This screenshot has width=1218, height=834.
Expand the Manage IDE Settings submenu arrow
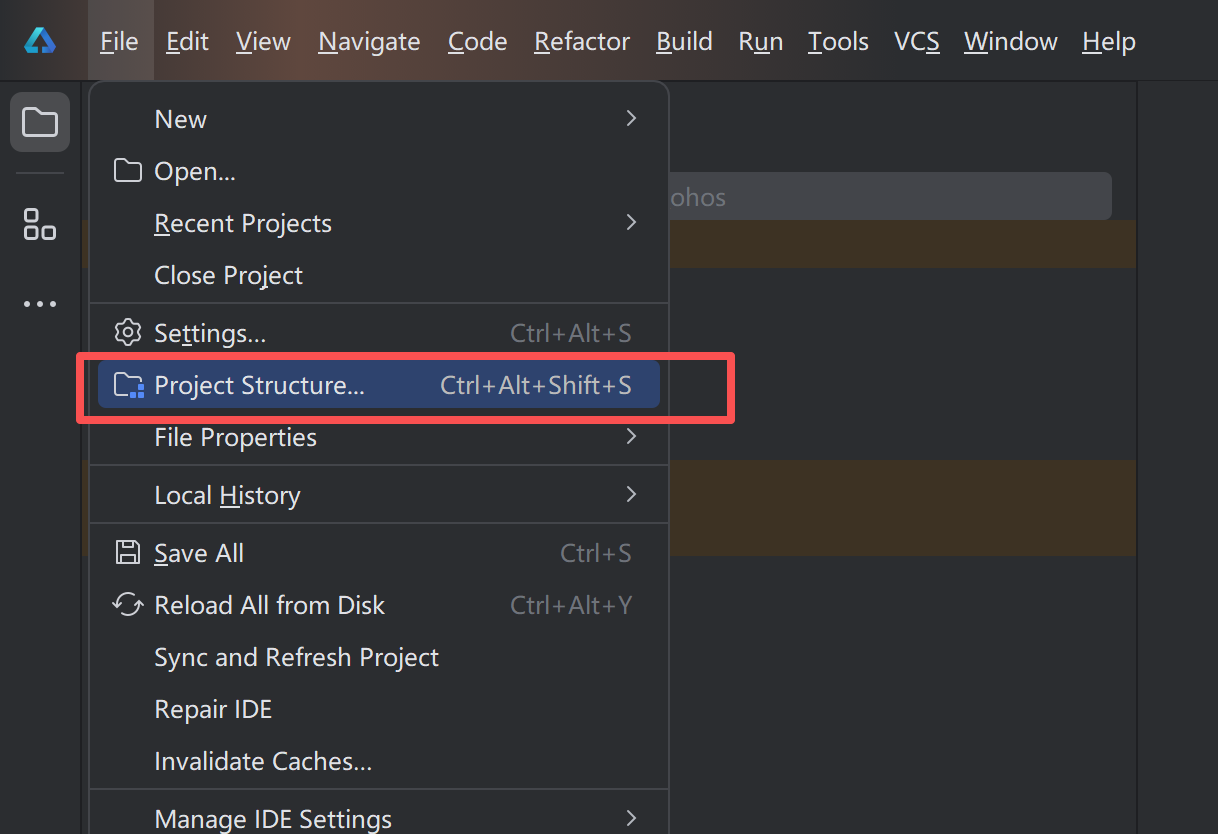(631, 818)
